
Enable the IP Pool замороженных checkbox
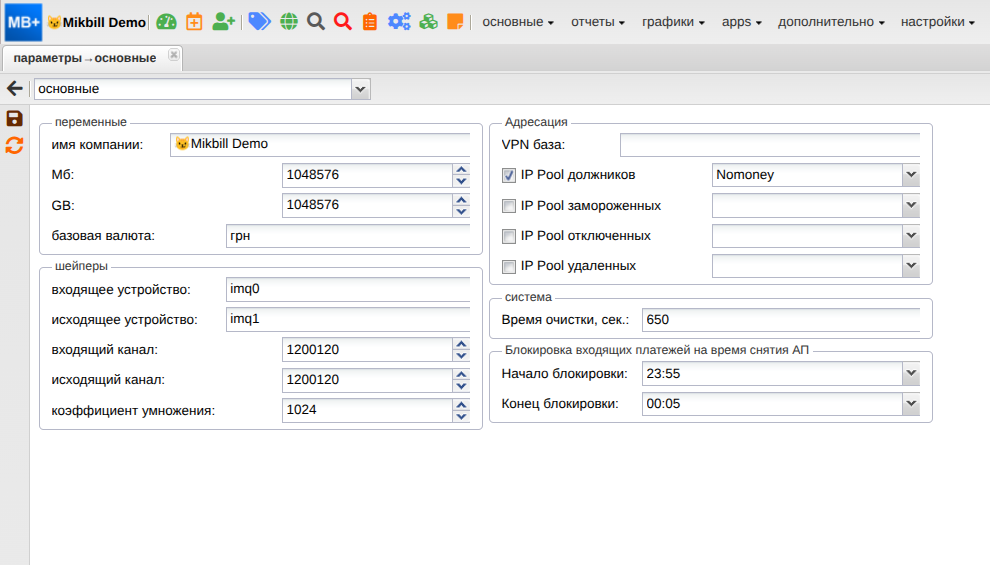click(509, 206)
